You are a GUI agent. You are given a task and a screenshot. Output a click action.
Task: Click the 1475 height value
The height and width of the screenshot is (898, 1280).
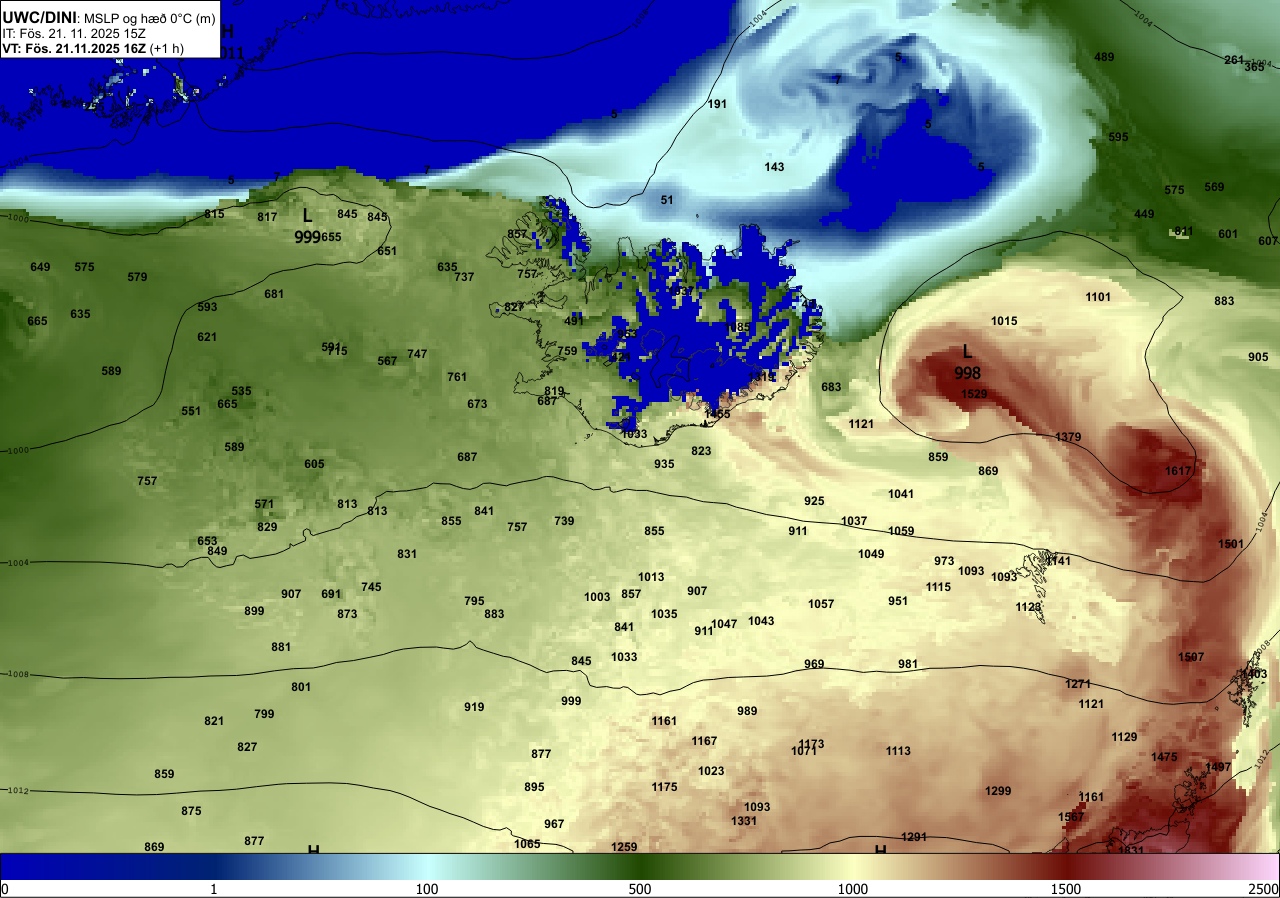[1164, 757]
